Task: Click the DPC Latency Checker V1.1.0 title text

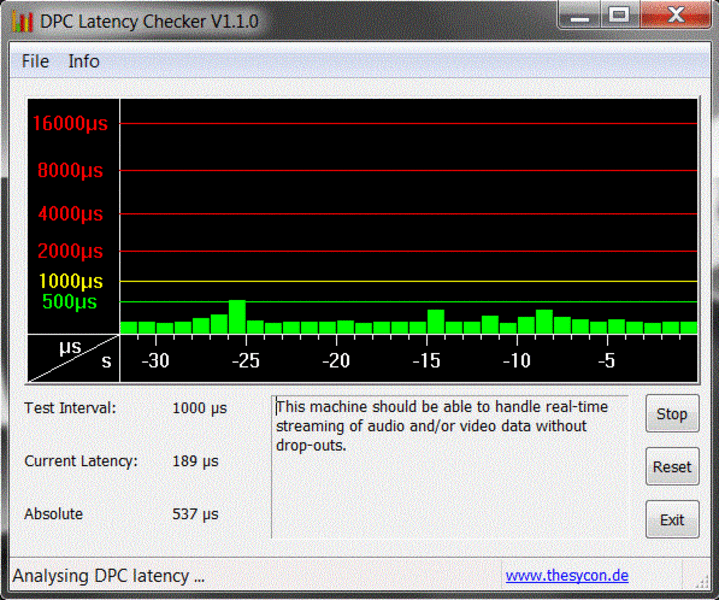Action: (149, 22)
